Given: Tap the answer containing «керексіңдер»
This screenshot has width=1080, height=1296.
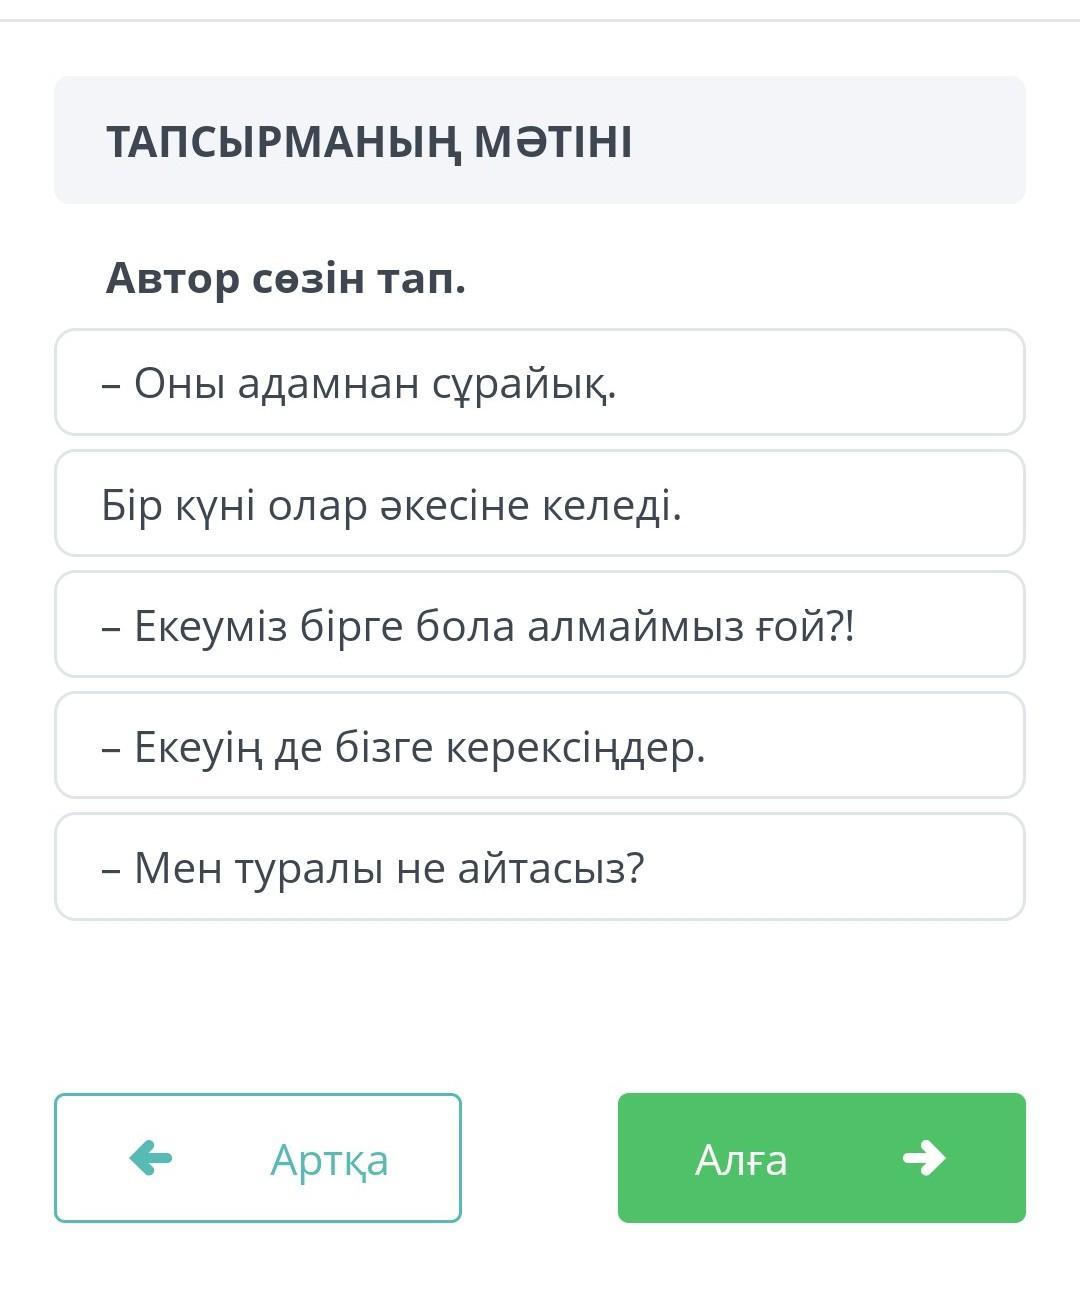Looking at the screenshot, I should click(539, 746).
